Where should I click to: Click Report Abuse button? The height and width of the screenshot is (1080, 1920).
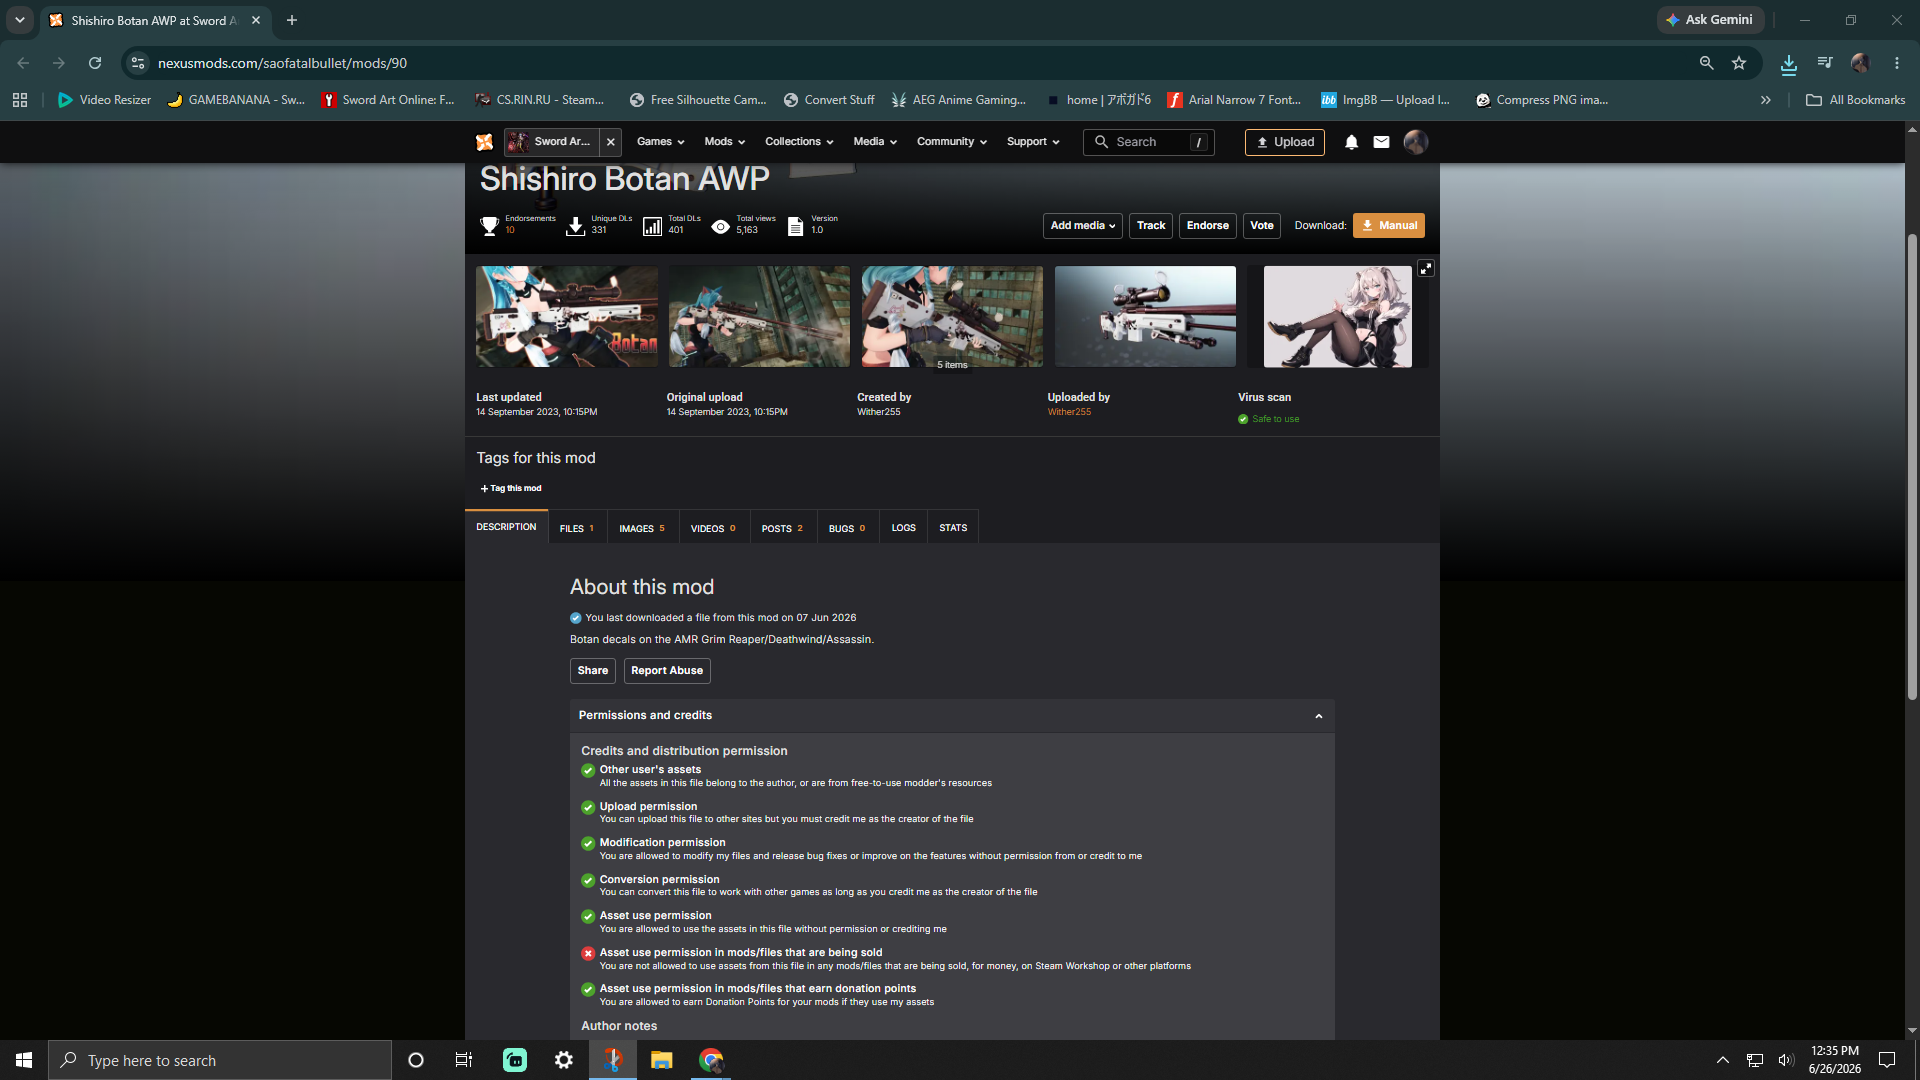coord(667,671)
